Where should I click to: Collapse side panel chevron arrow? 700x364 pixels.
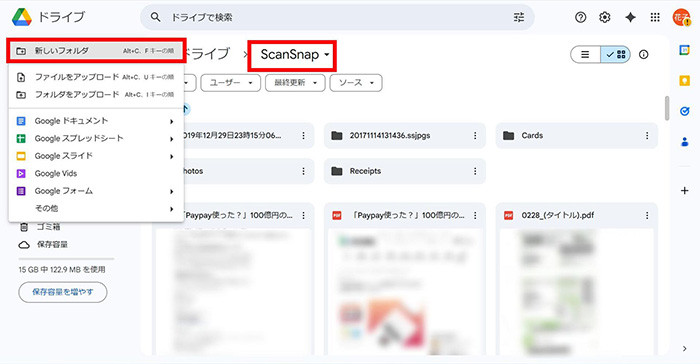[685, 348]
